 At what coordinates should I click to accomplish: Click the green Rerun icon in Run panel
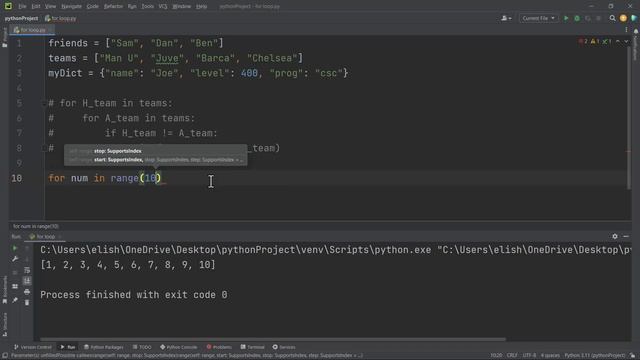pyautogui.click(x=15, y=248)
